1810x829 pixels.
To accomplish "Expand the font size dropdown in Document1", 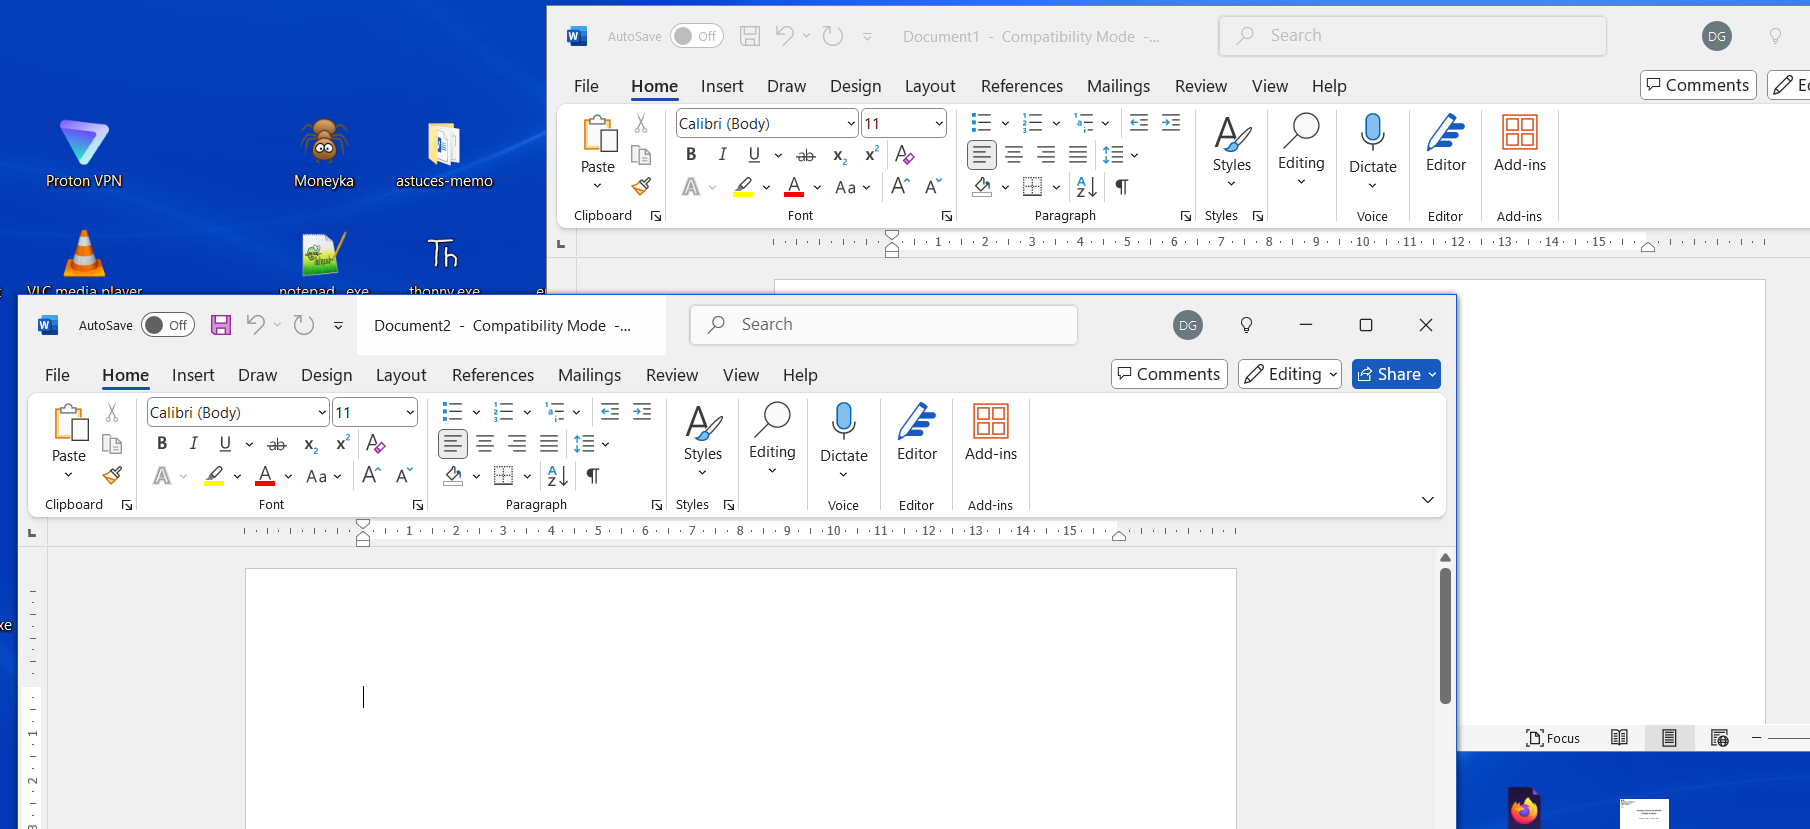I will point(939,124).
